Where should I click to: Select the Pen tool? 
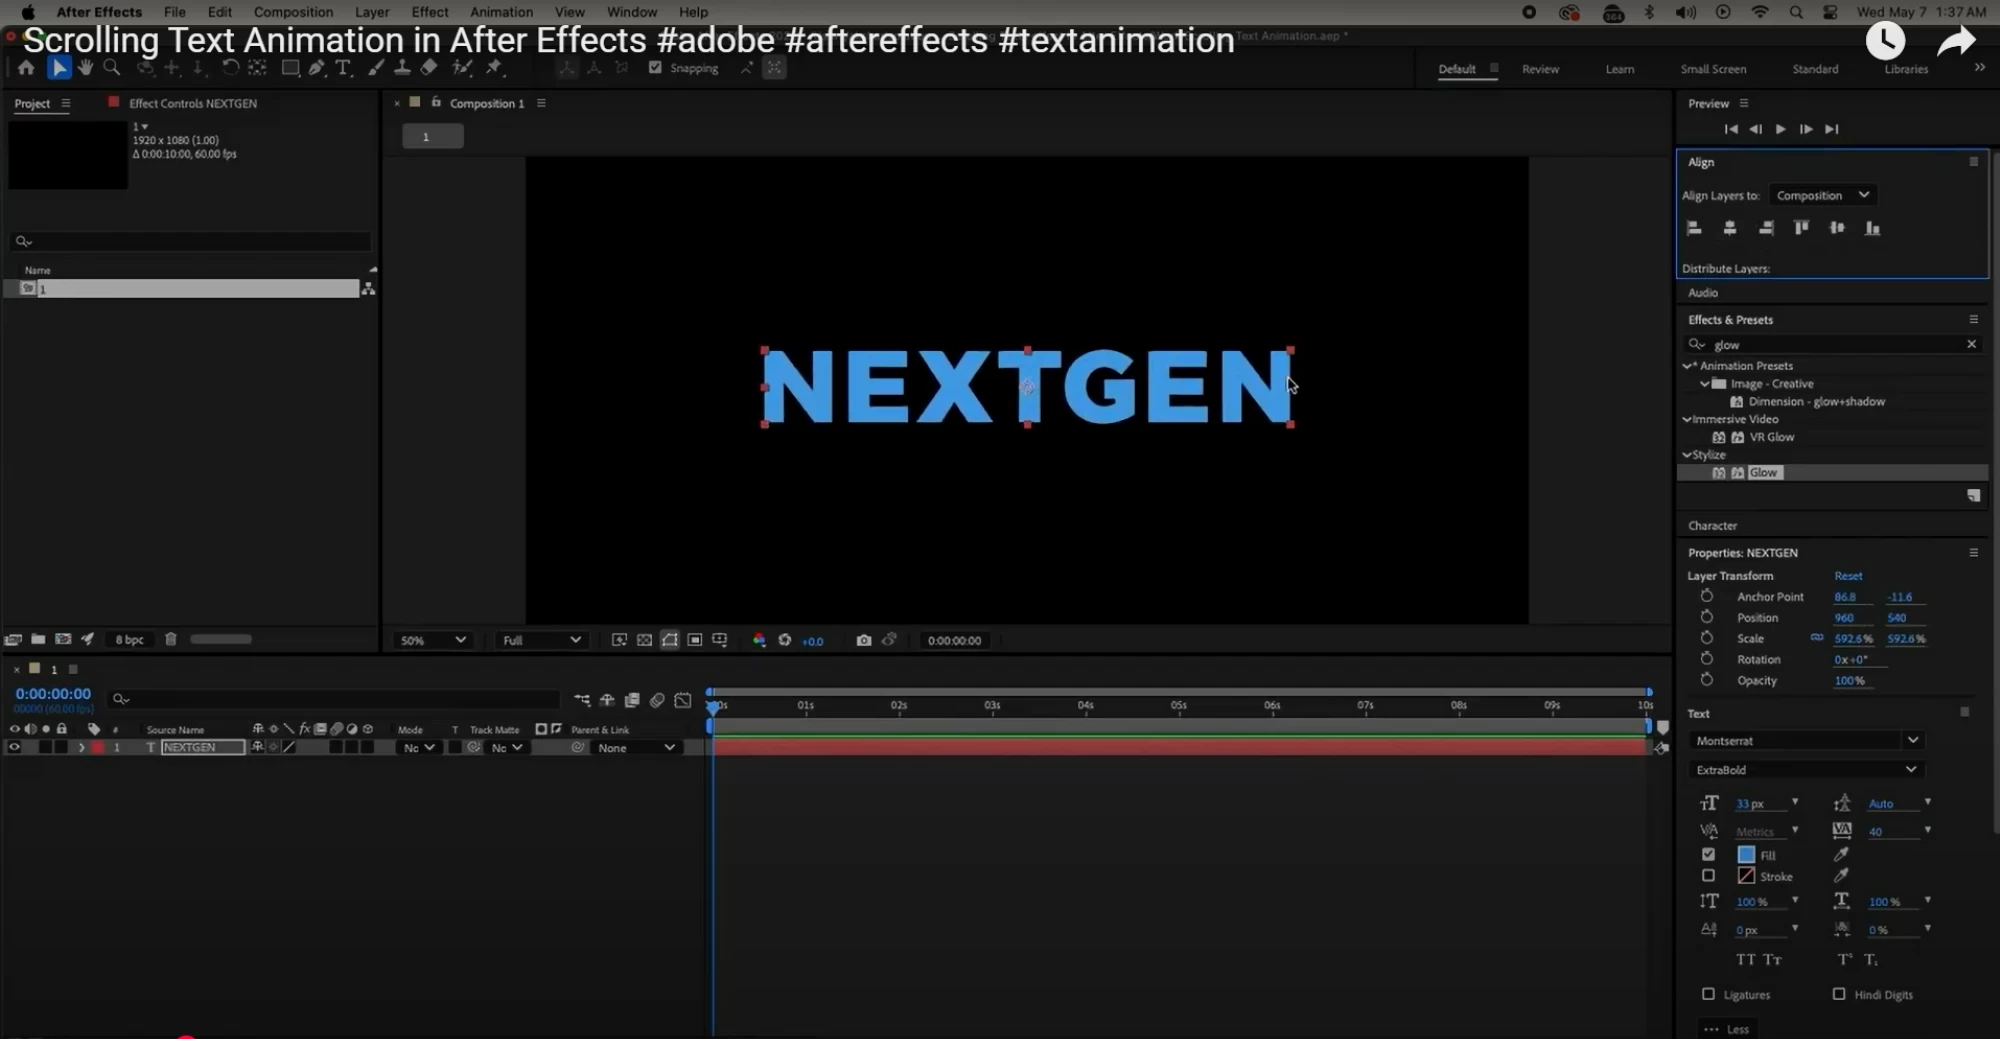click(x=317, y=68)
